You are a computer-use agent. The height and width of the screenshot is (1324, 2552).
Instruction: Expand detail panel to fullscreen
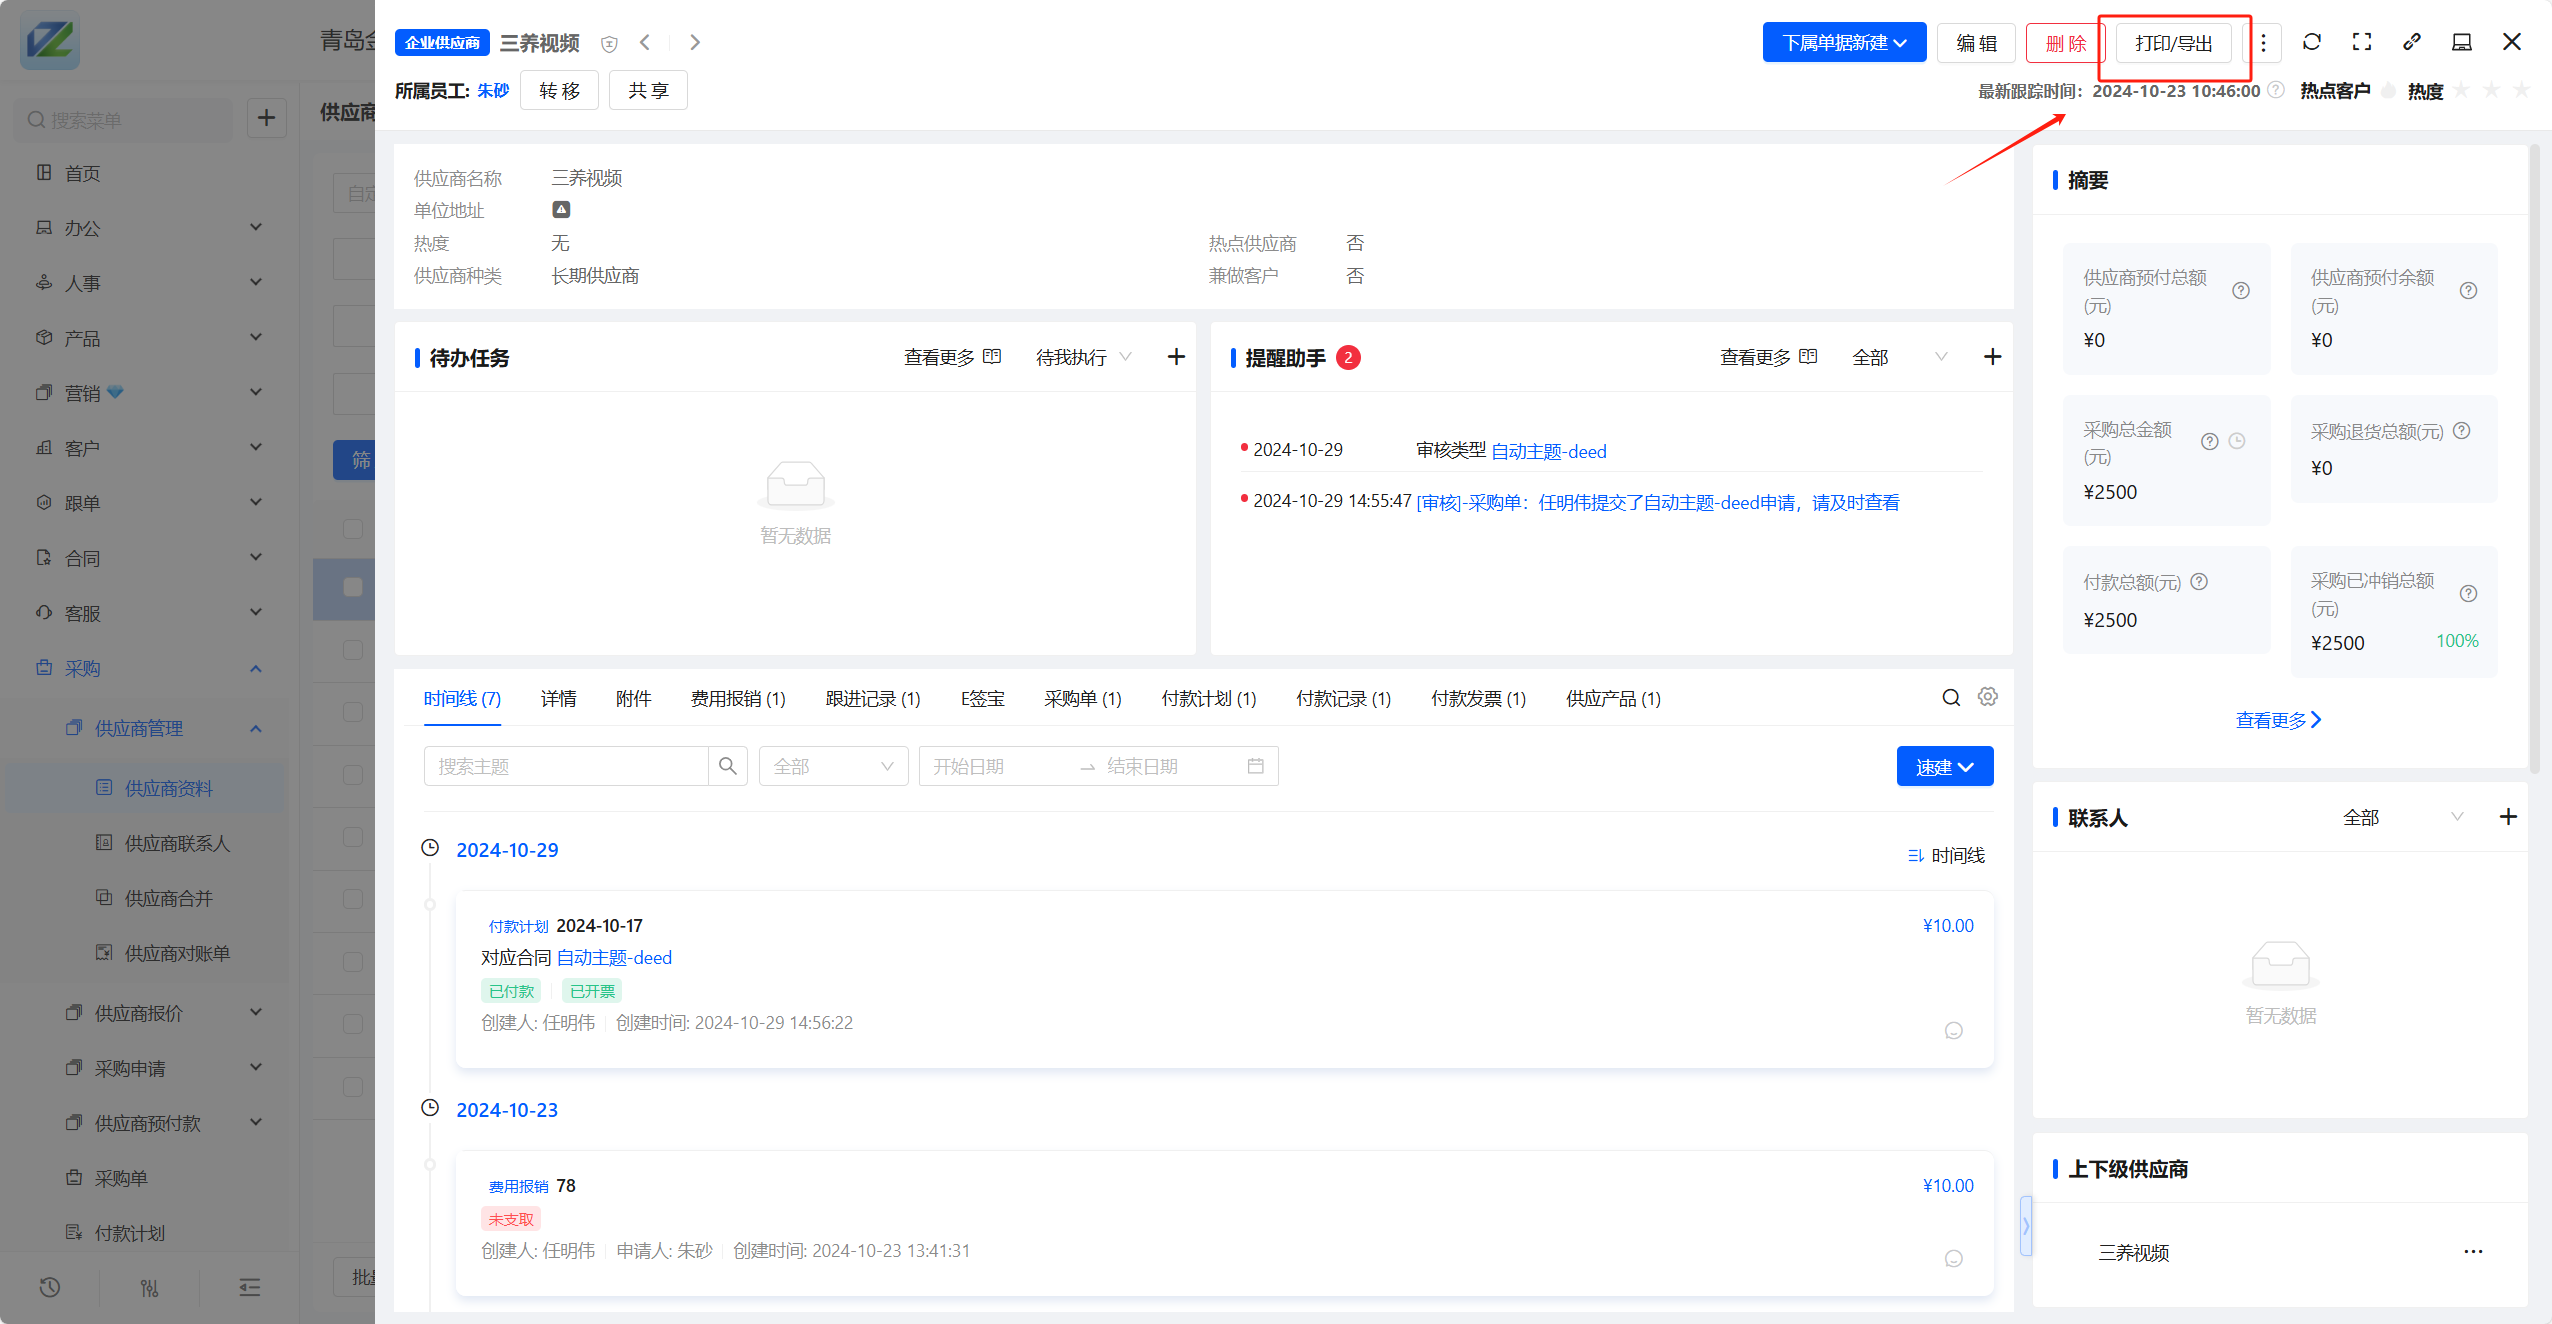2362,42
